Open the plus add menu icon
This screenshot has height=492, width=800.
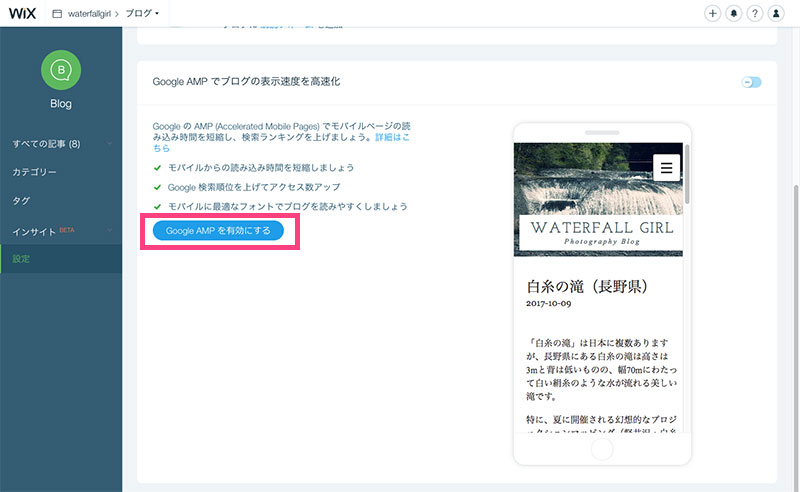(712, 13)
